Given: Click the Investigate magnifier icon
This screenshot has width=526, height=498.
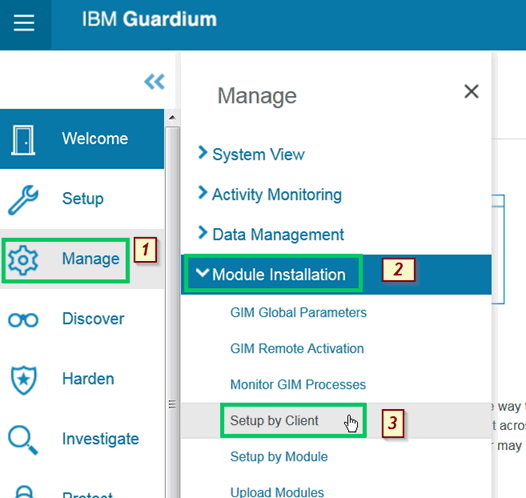Looking at the screenshot, I should click(x=23, y=440).
